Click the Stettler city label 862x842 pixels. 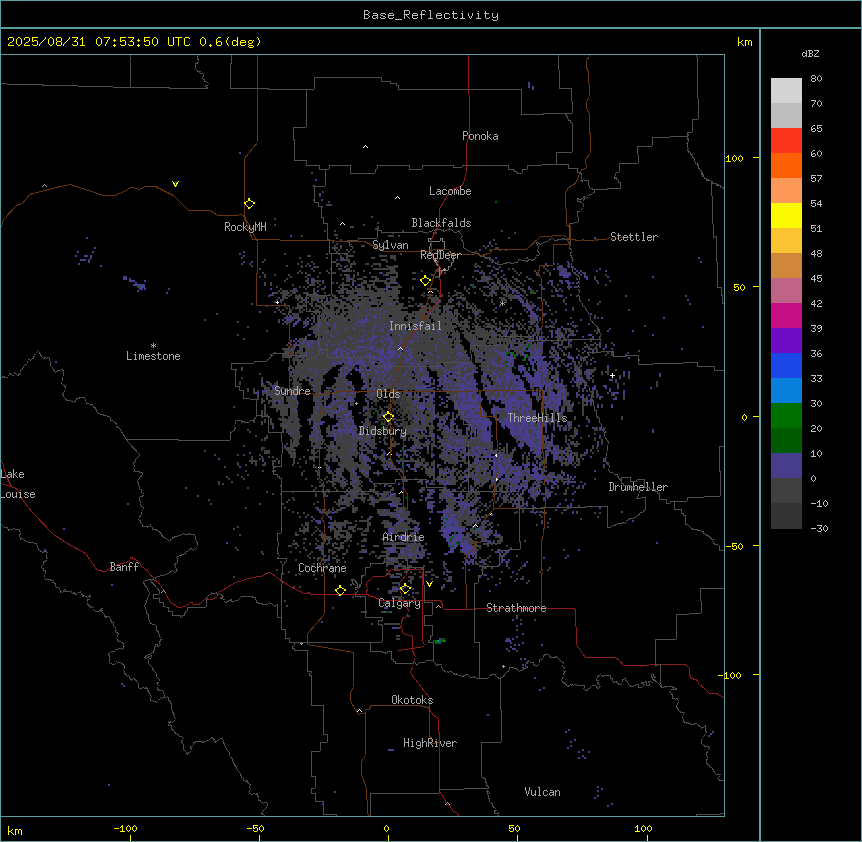634,237
